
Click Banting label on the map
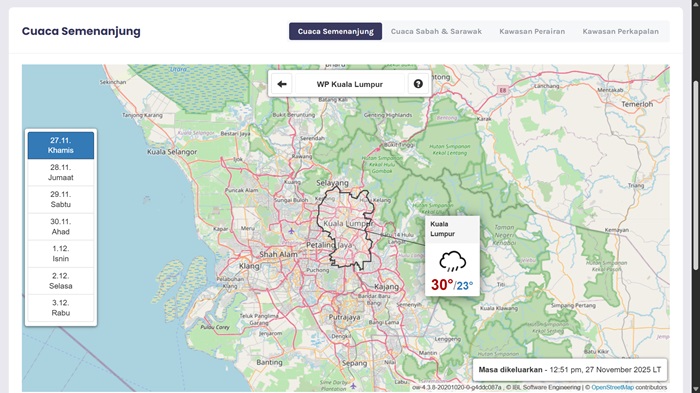pyautogui.click(x=269, y=362)
